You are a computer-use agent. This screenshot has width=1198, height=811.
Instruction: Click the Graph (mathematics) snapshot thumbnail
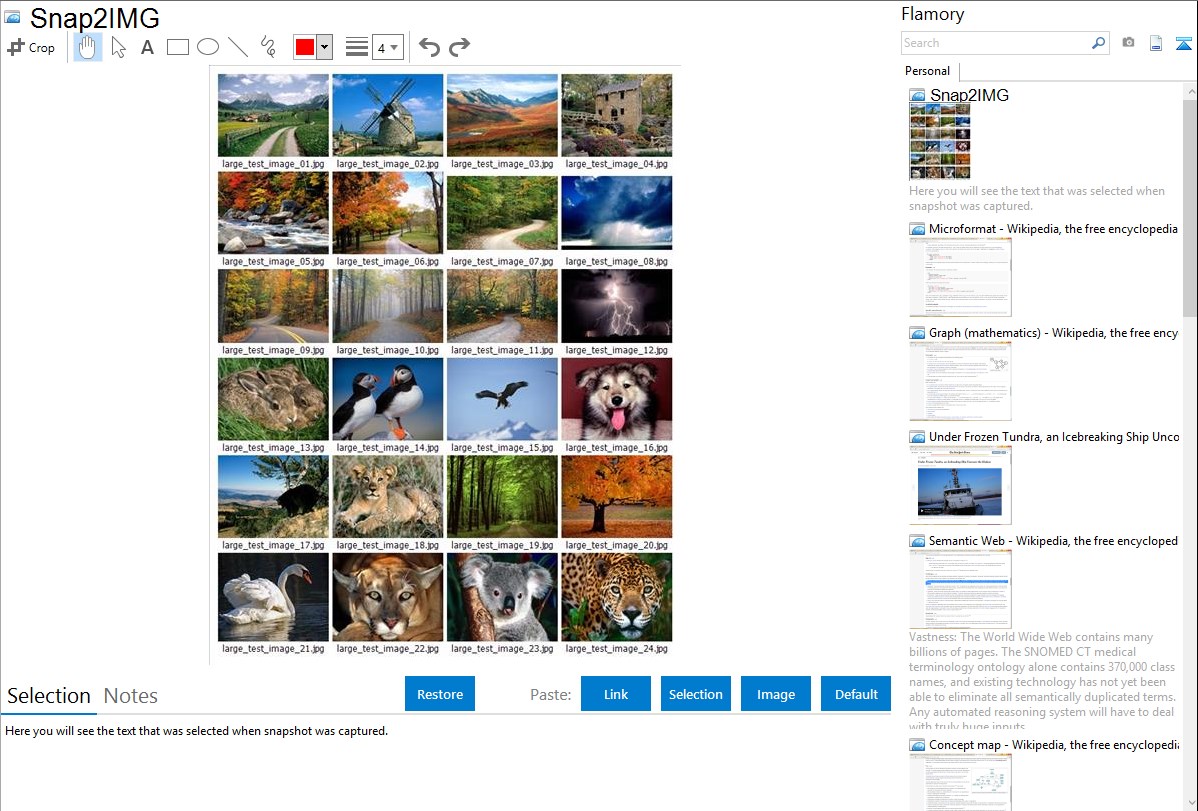[x=960, y=381]
